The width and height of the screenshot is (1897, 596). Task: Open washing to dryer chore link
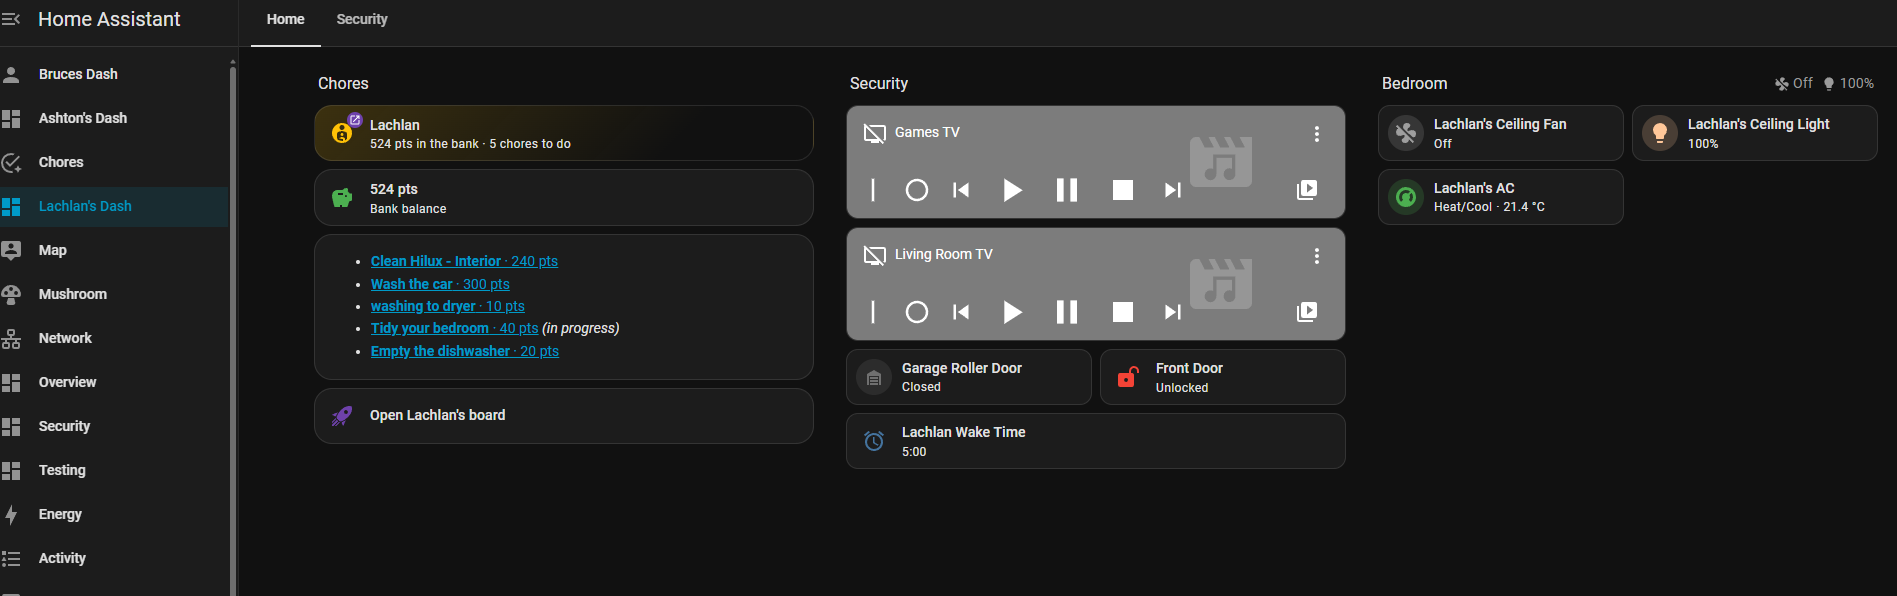(x=447, y=306)
